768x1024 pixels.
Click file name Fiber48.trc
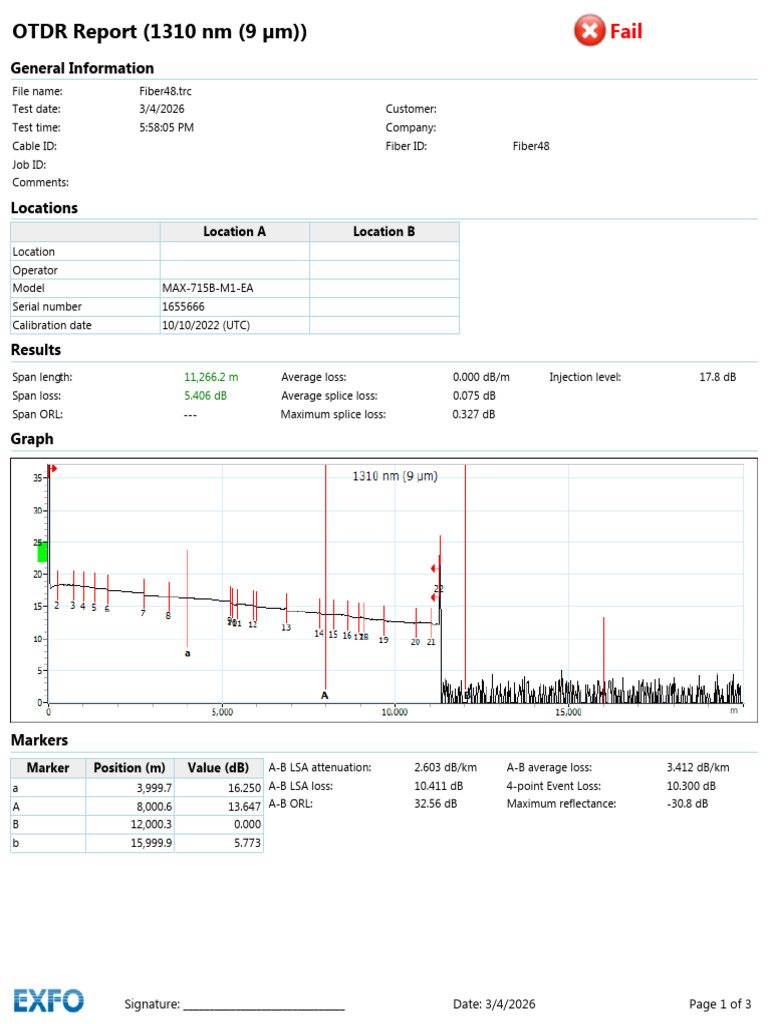[165, 91]
